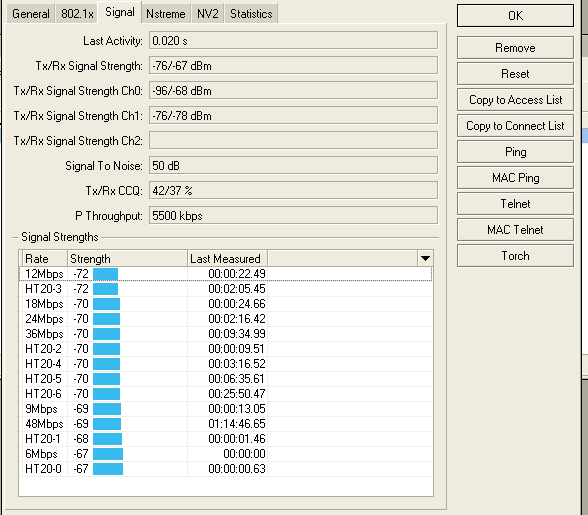Click the Tx/Rx Signal Strength Ch1 field

pyautogui.click(x=293, y=116)
